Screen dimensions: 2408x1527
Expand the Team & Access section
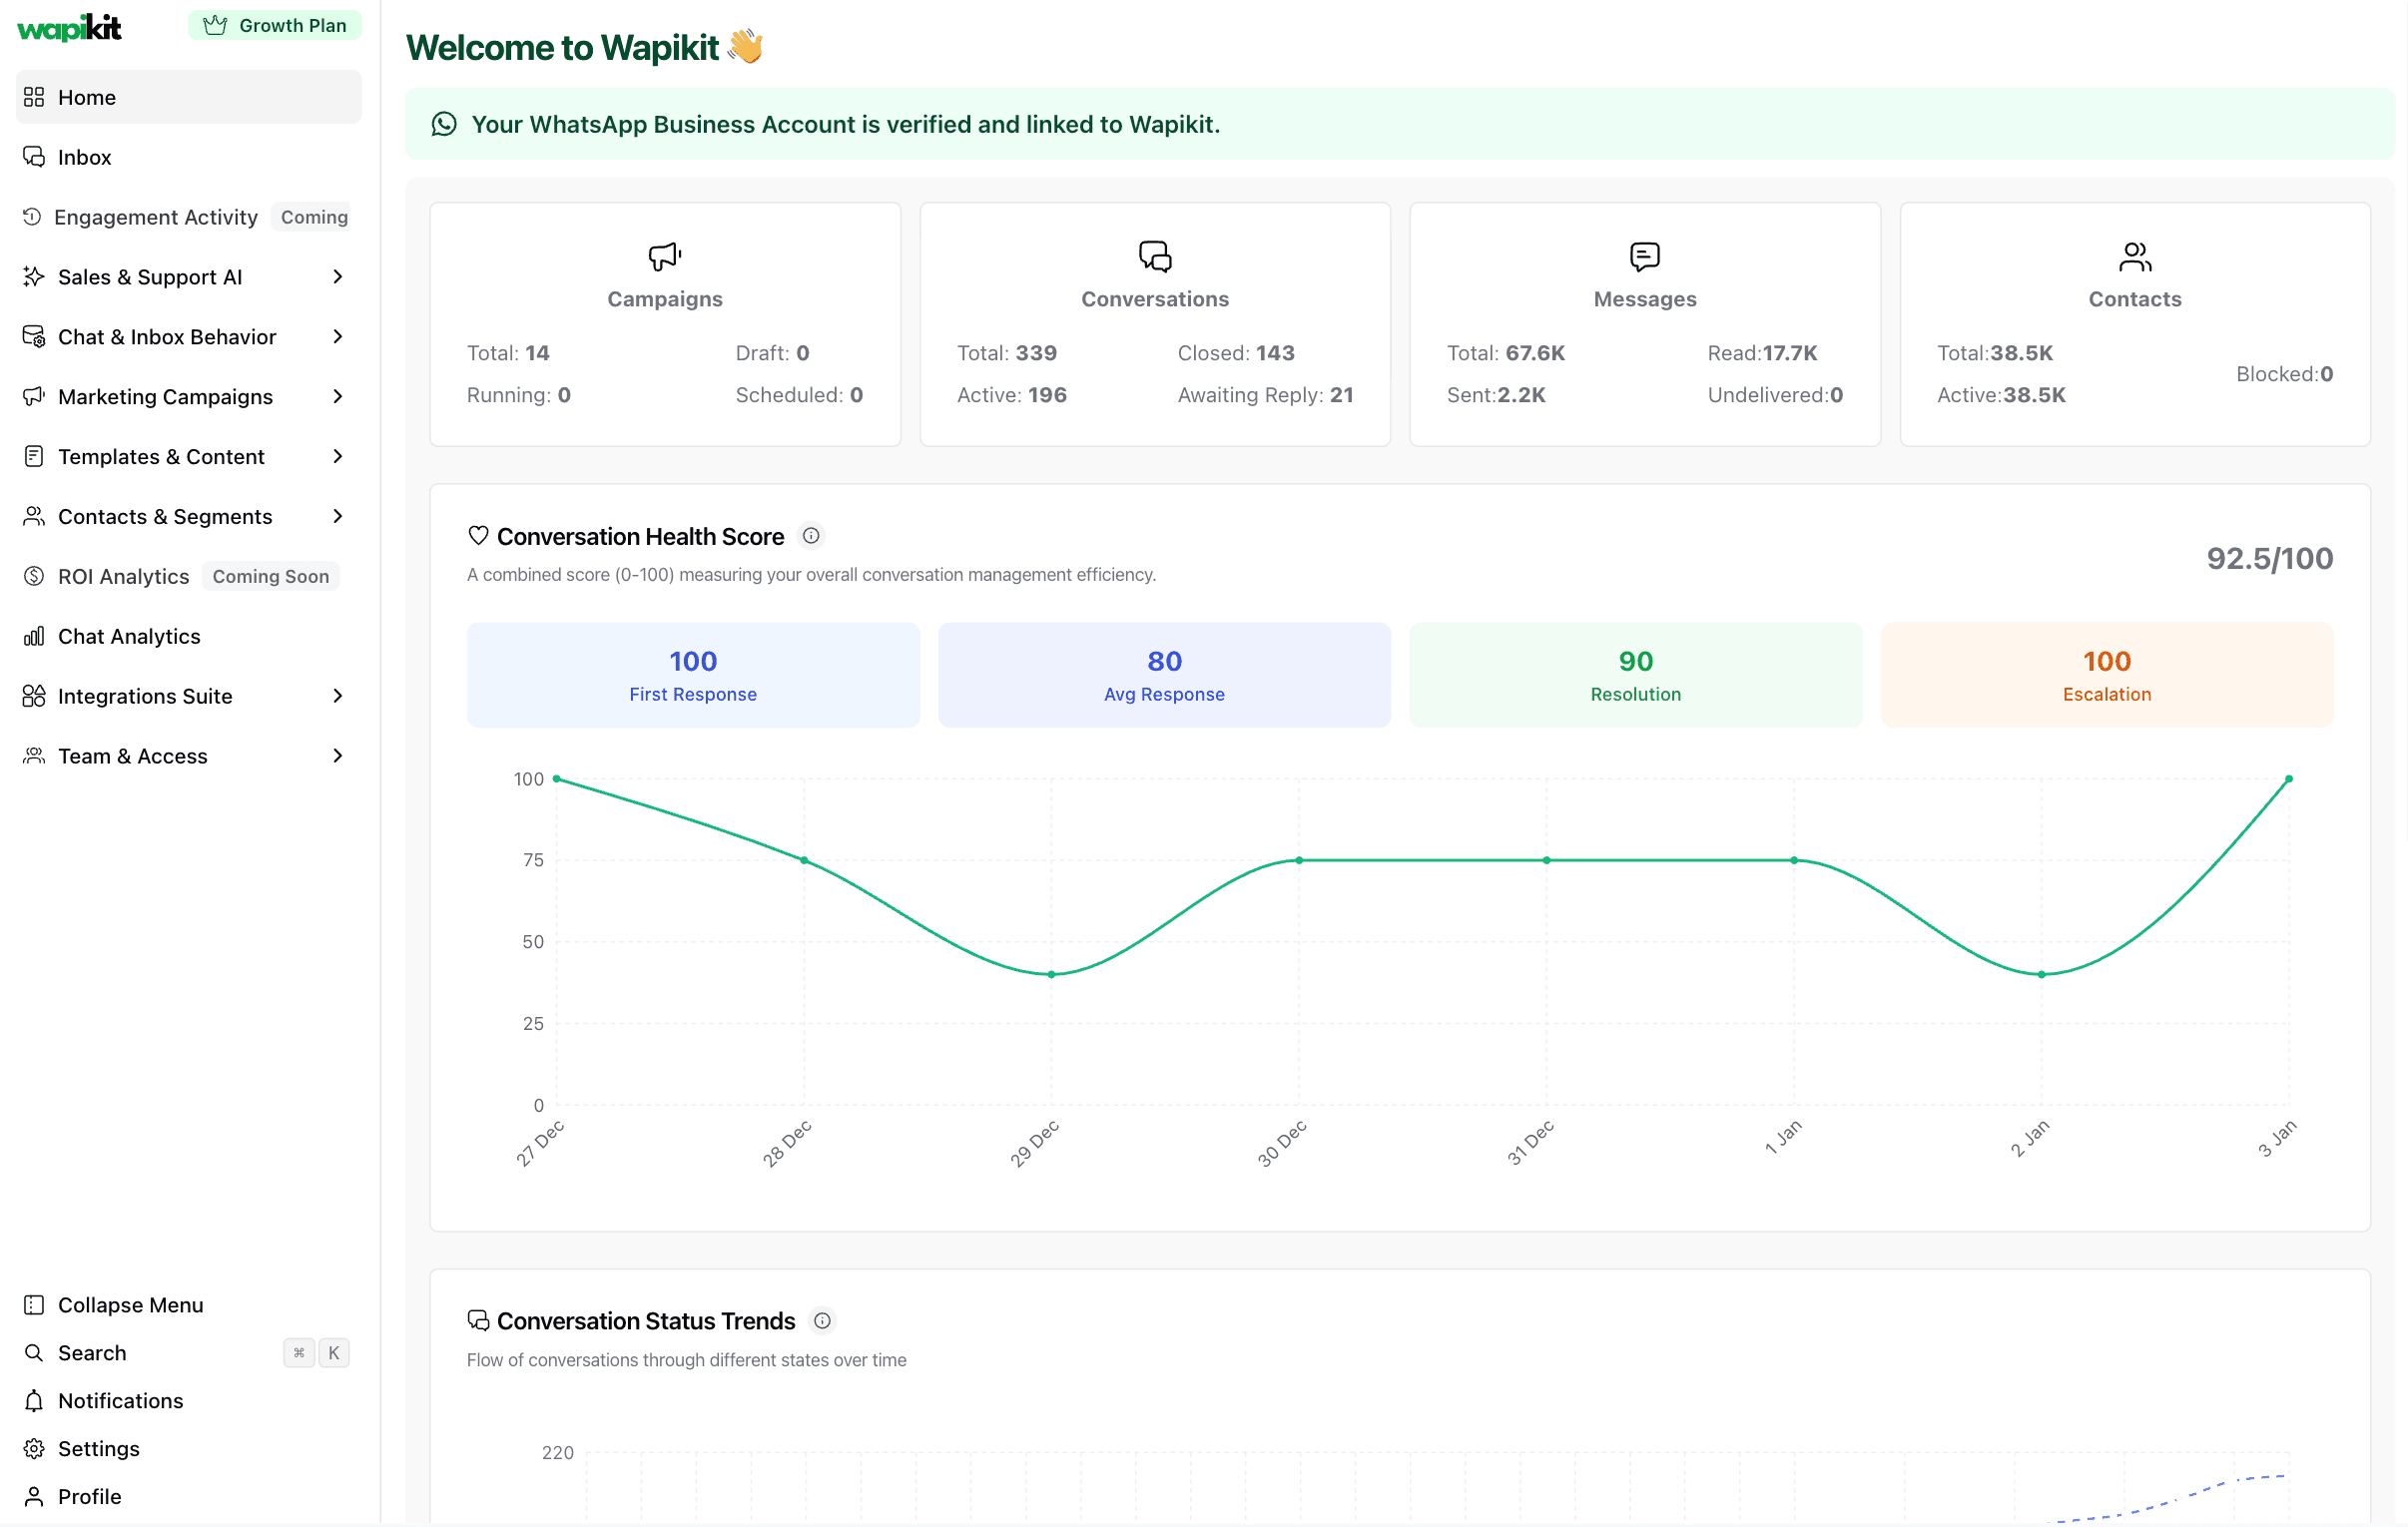pos(338,755)
